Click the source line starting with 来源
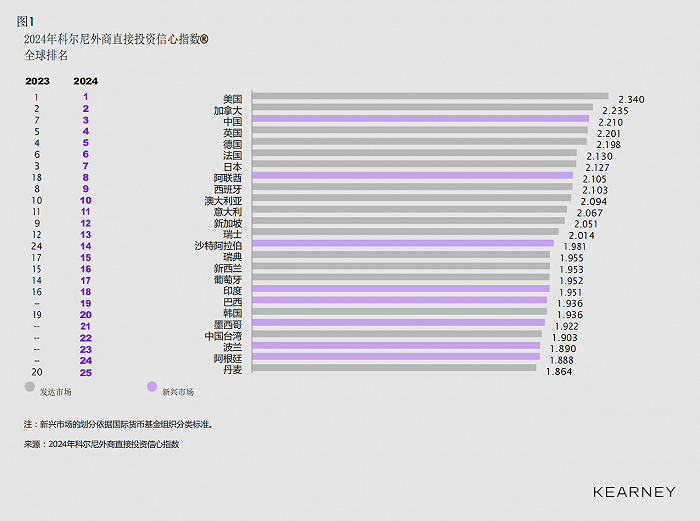Viewport: 700px width, 521px height. click(102, 444)
